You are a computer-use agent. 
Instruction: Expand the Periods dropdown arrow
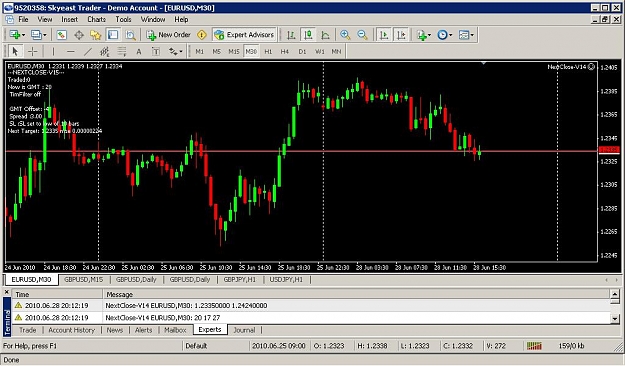point(451,35)
